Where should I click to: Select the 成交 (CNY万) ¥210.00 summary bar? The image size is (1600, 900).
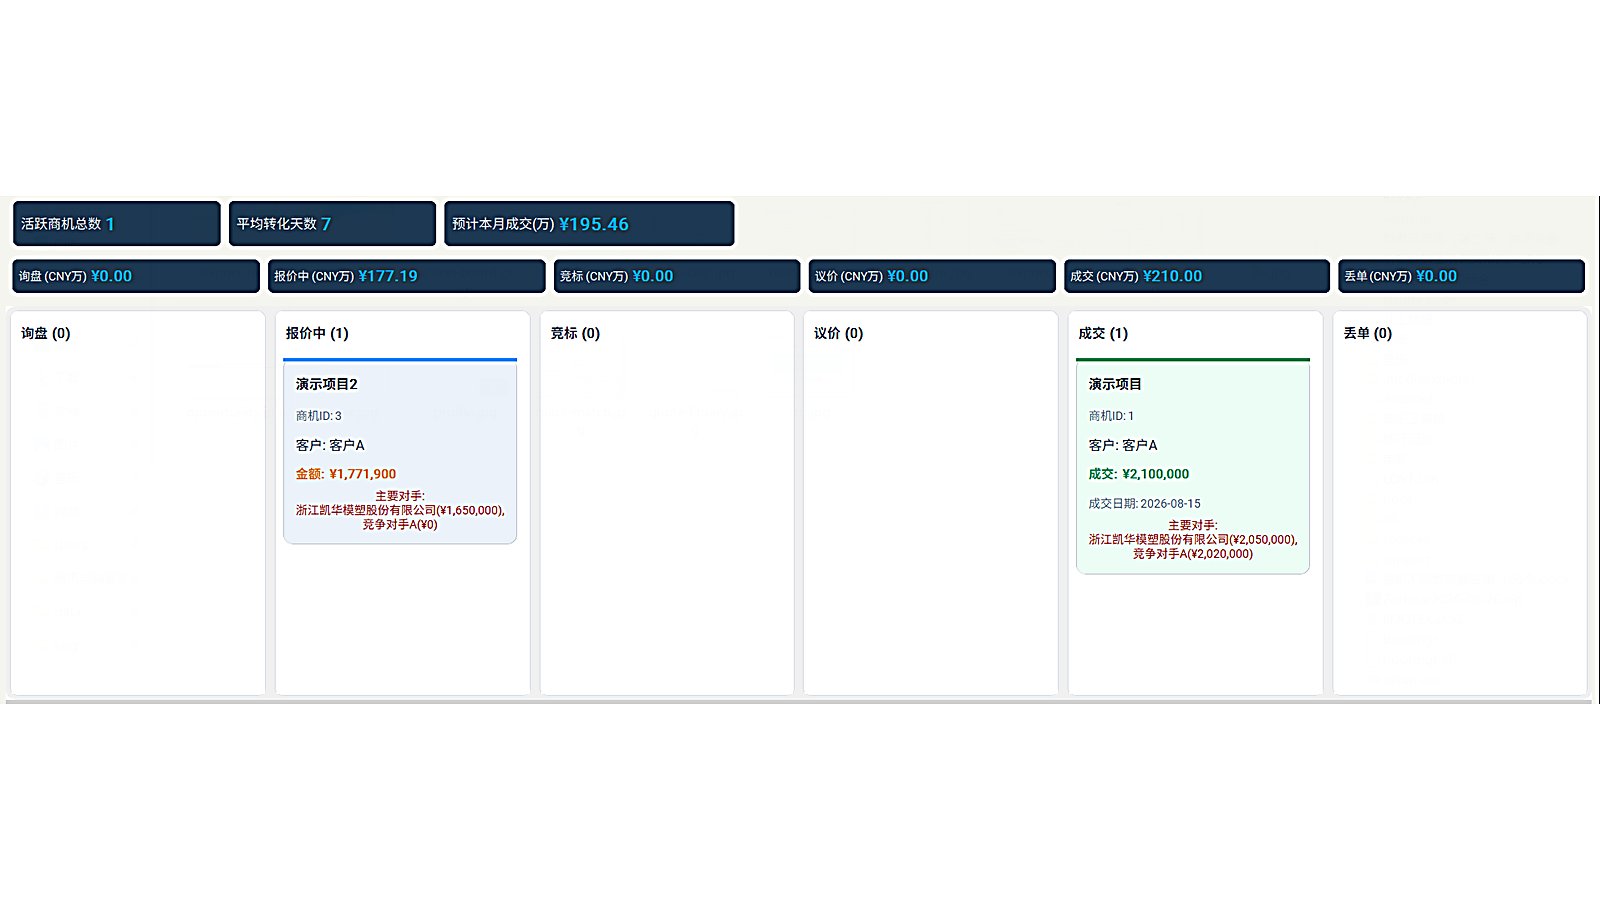(1197, 276)
